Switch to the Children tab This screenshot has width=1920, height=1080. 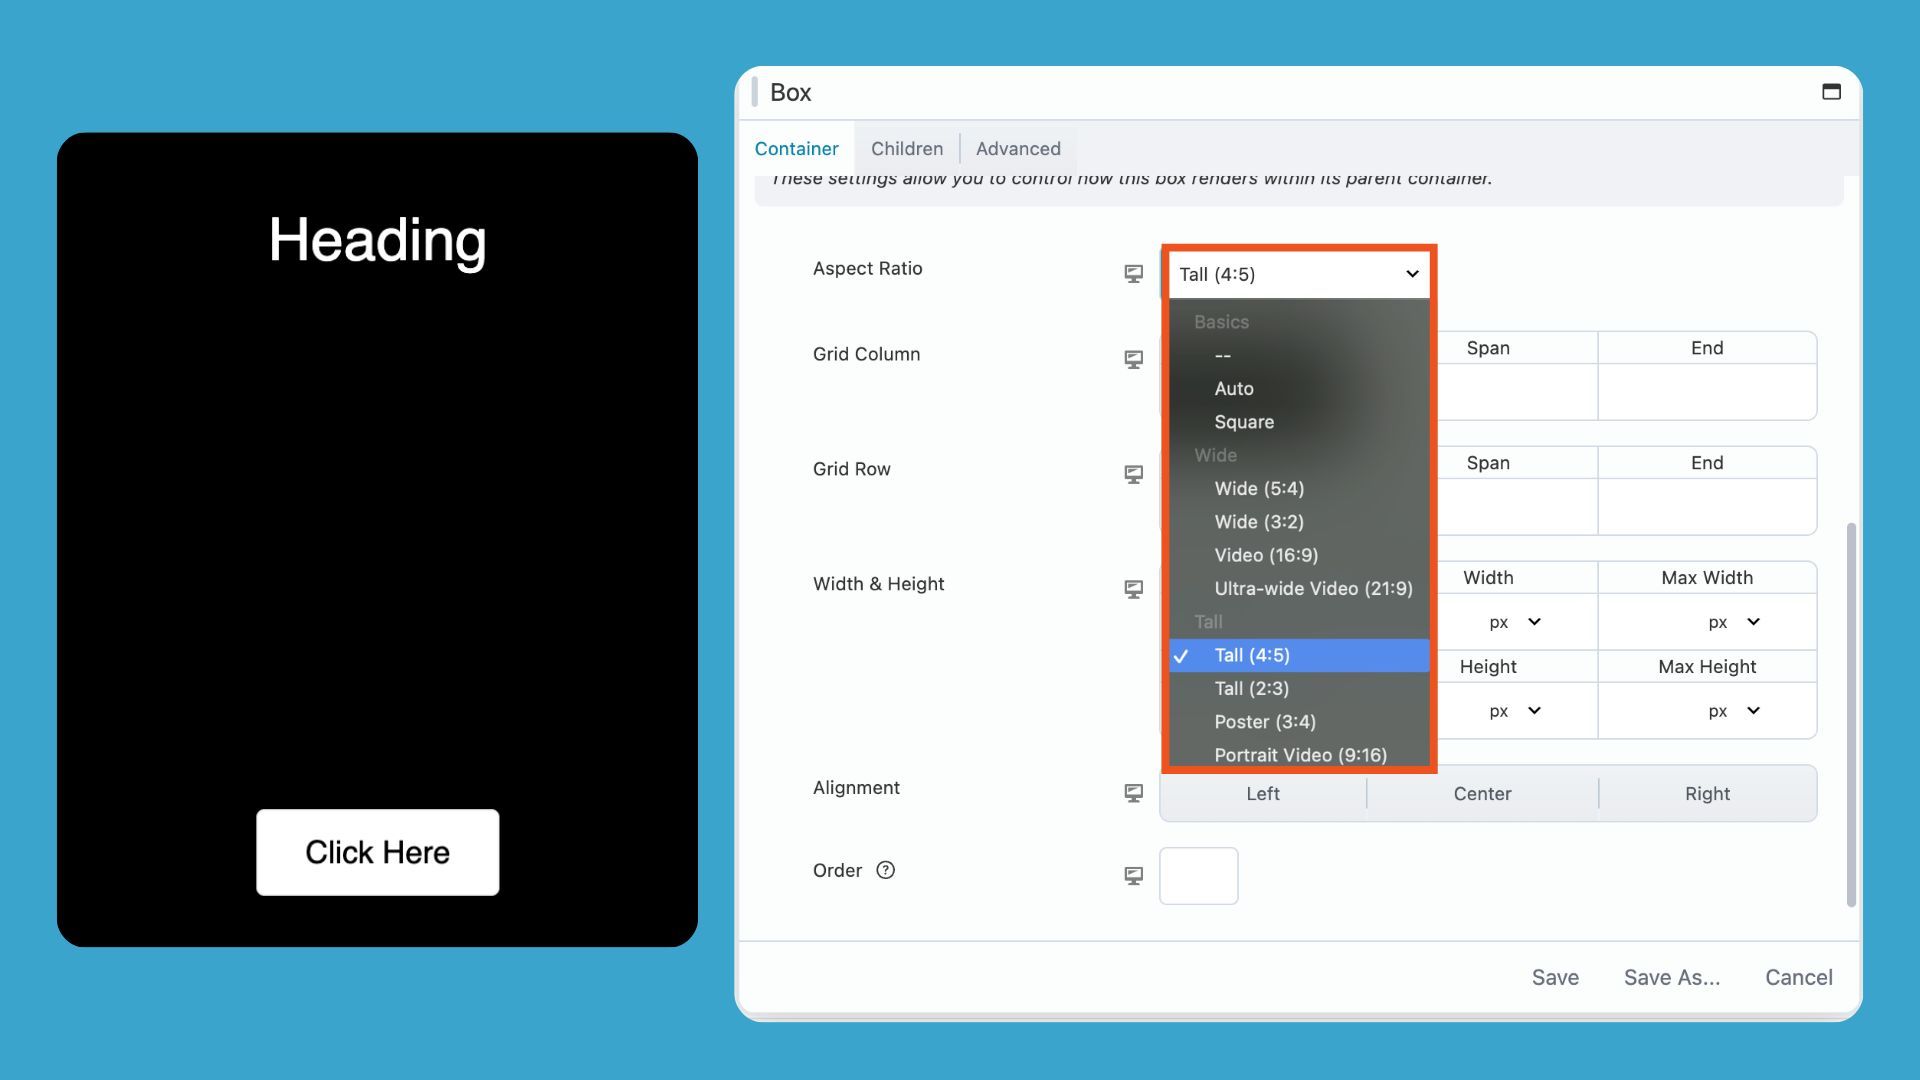point(906,148)
